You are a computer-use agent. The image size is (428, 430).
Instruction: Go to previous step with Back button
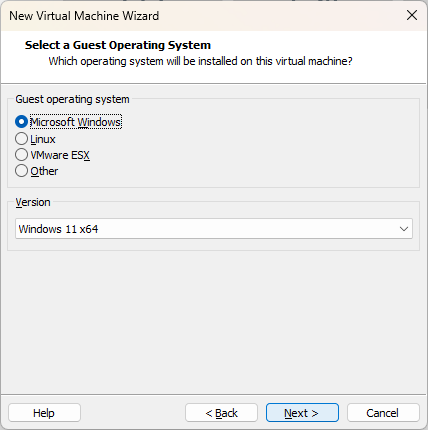pos(221,413)
